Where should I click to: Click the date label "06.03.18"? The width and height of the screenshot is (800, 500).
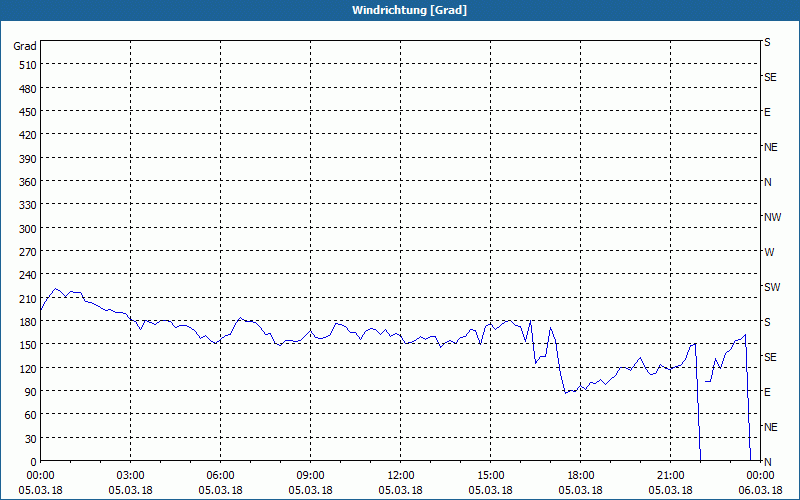[760, 490]
